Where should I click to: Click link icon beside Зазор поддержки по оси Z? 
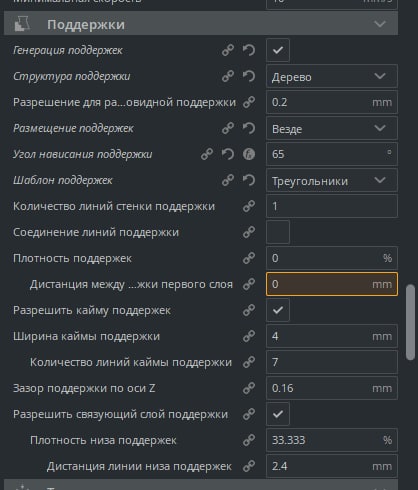point(249,388)
